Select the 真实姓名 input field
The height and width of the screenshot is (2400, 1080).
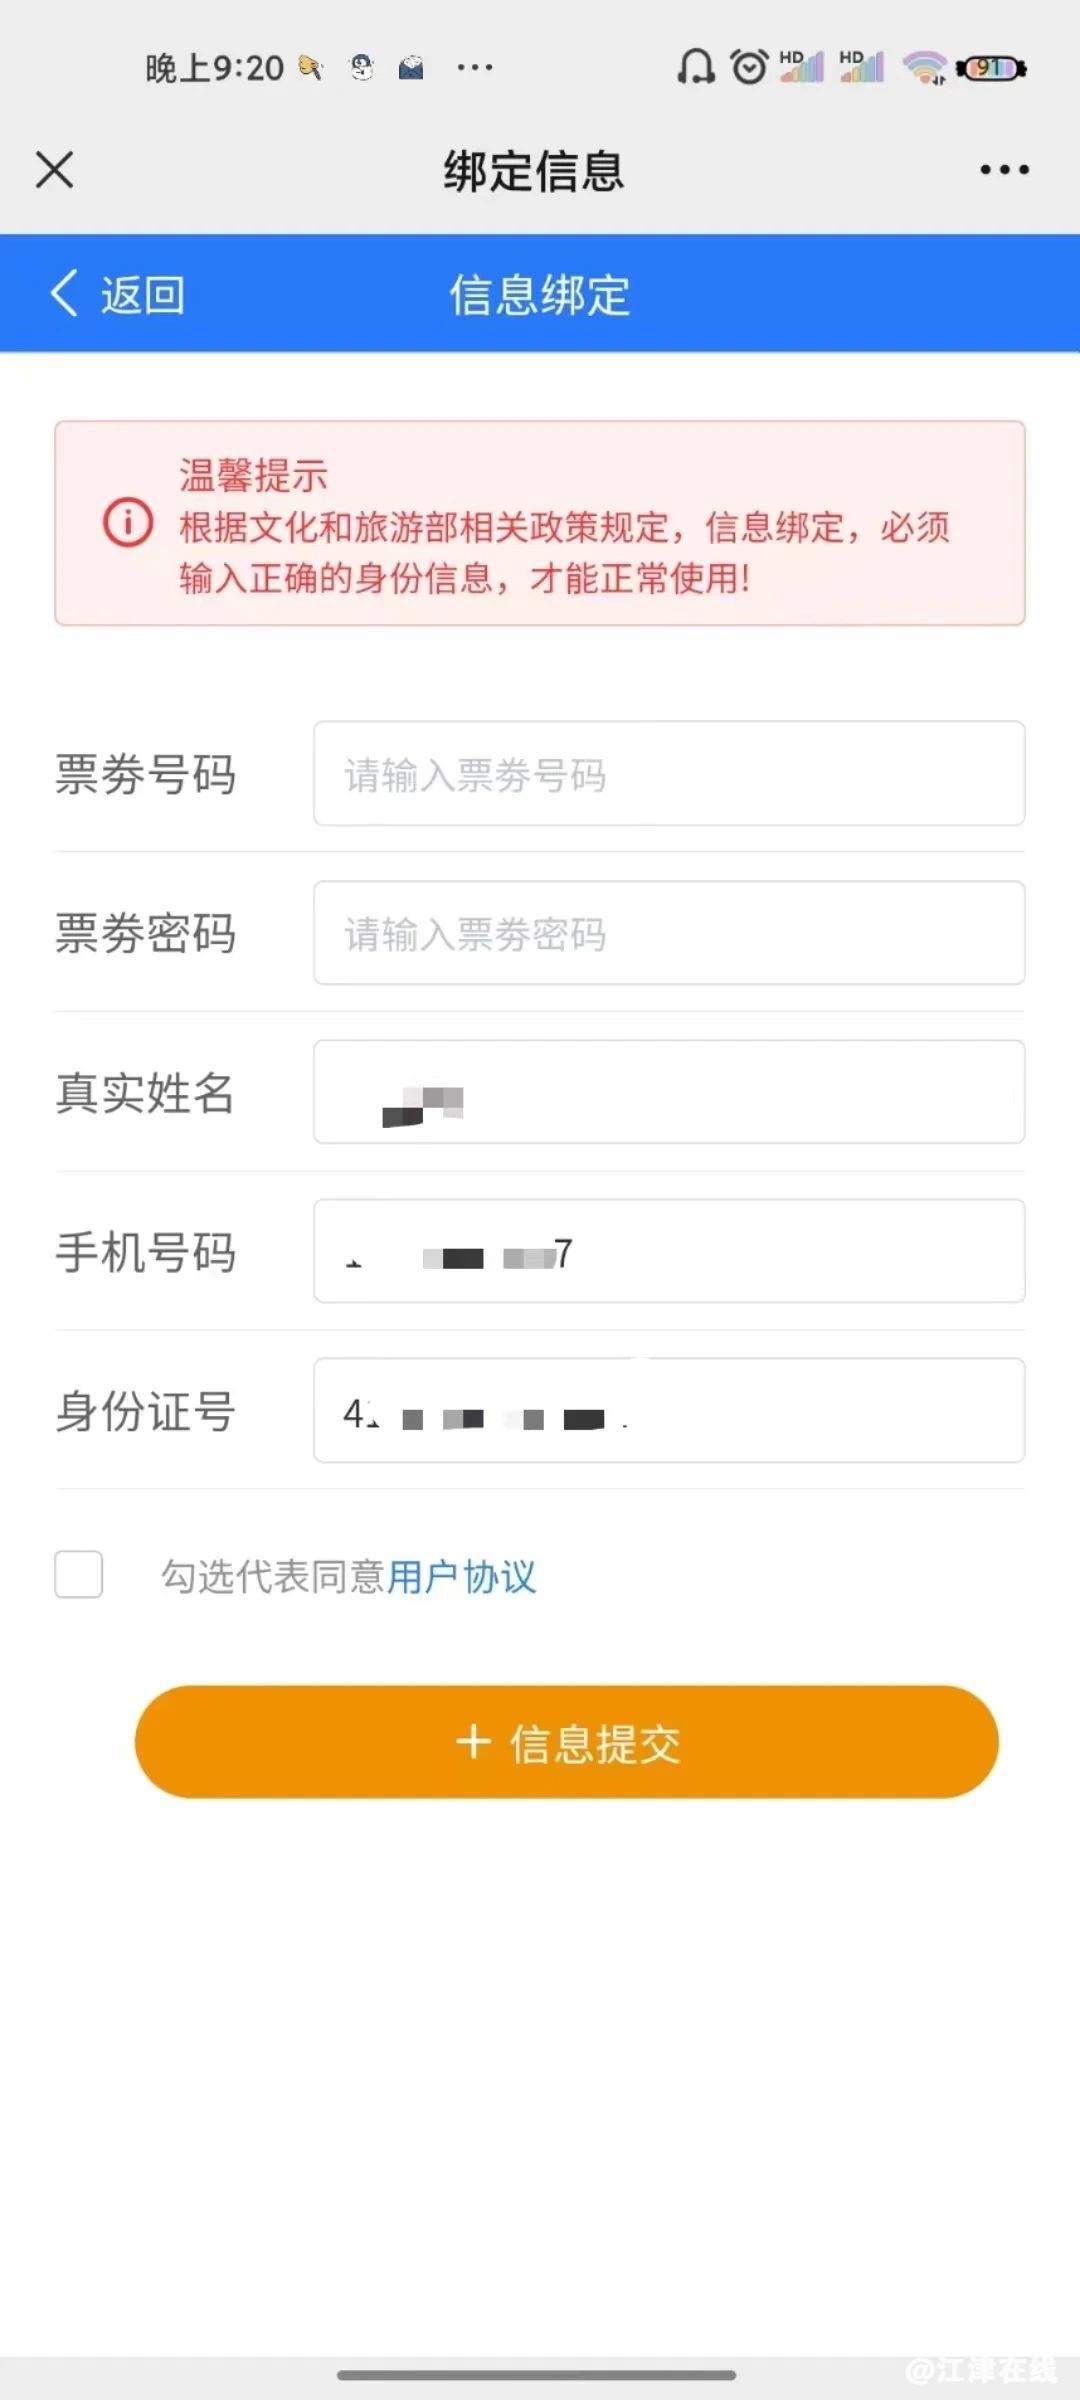[669, 1092]
